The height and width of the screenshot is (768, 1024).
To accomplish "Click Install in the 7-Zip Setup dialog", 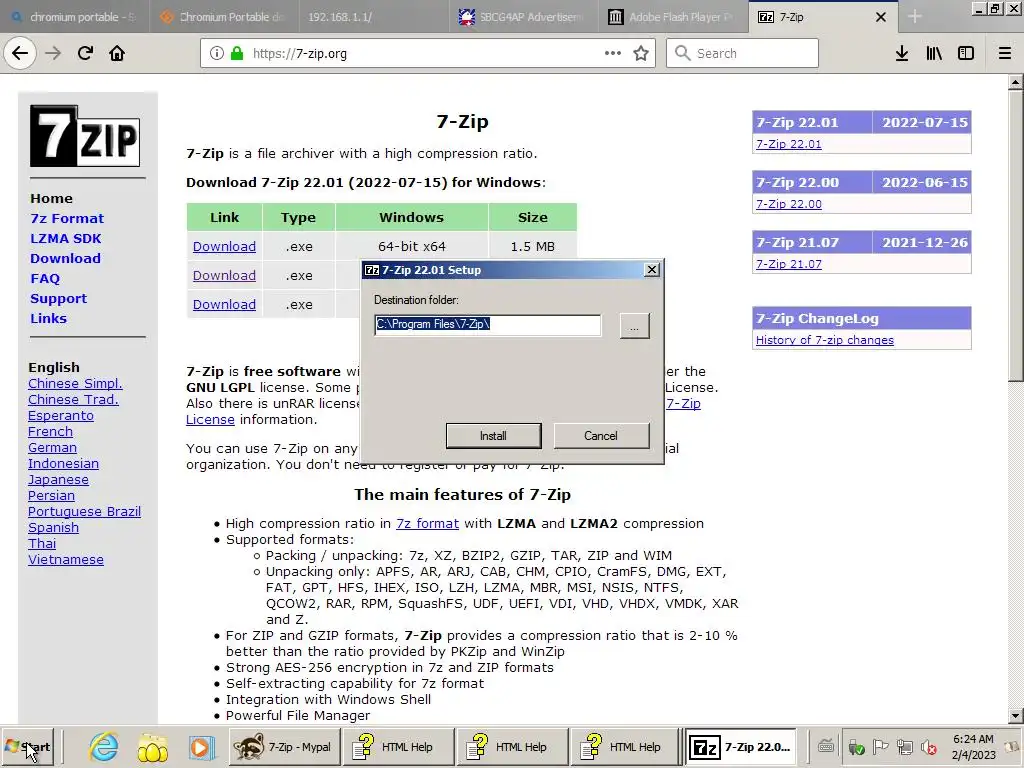I will click(x=493, y=436).
